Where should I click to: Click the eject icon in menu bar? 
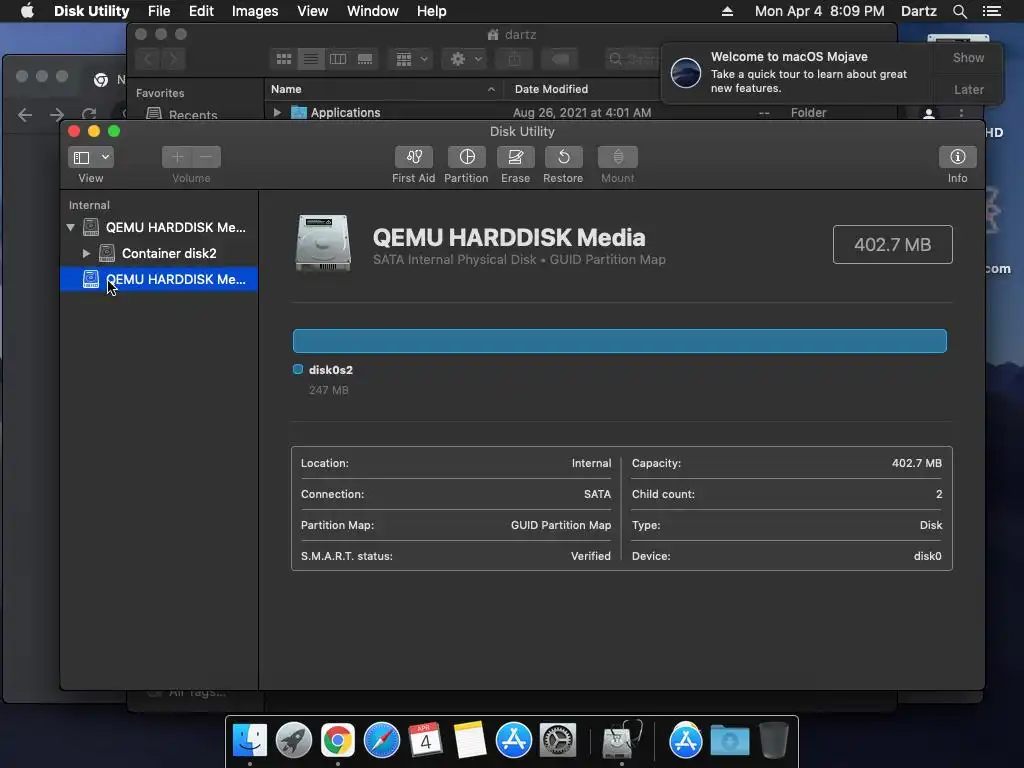coord(728,11)
